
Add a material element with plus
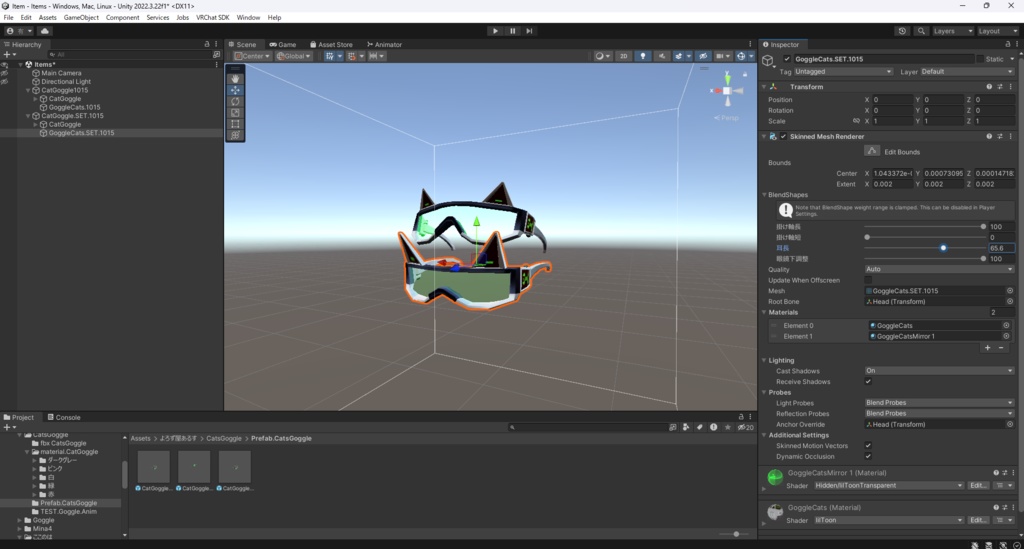987,348
